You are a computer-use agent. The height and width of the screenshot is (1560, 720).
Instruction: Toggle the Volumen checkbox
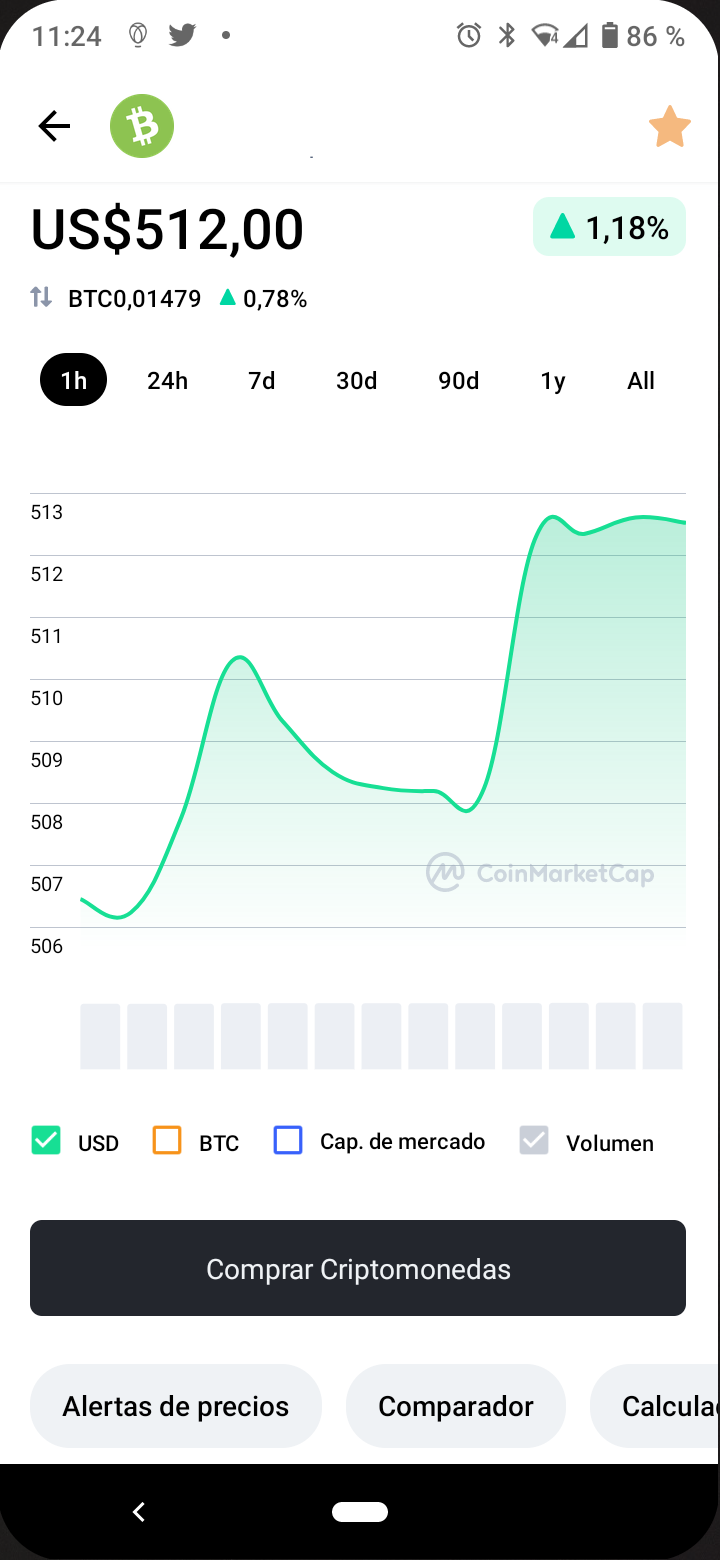[x=534, y=1141]
